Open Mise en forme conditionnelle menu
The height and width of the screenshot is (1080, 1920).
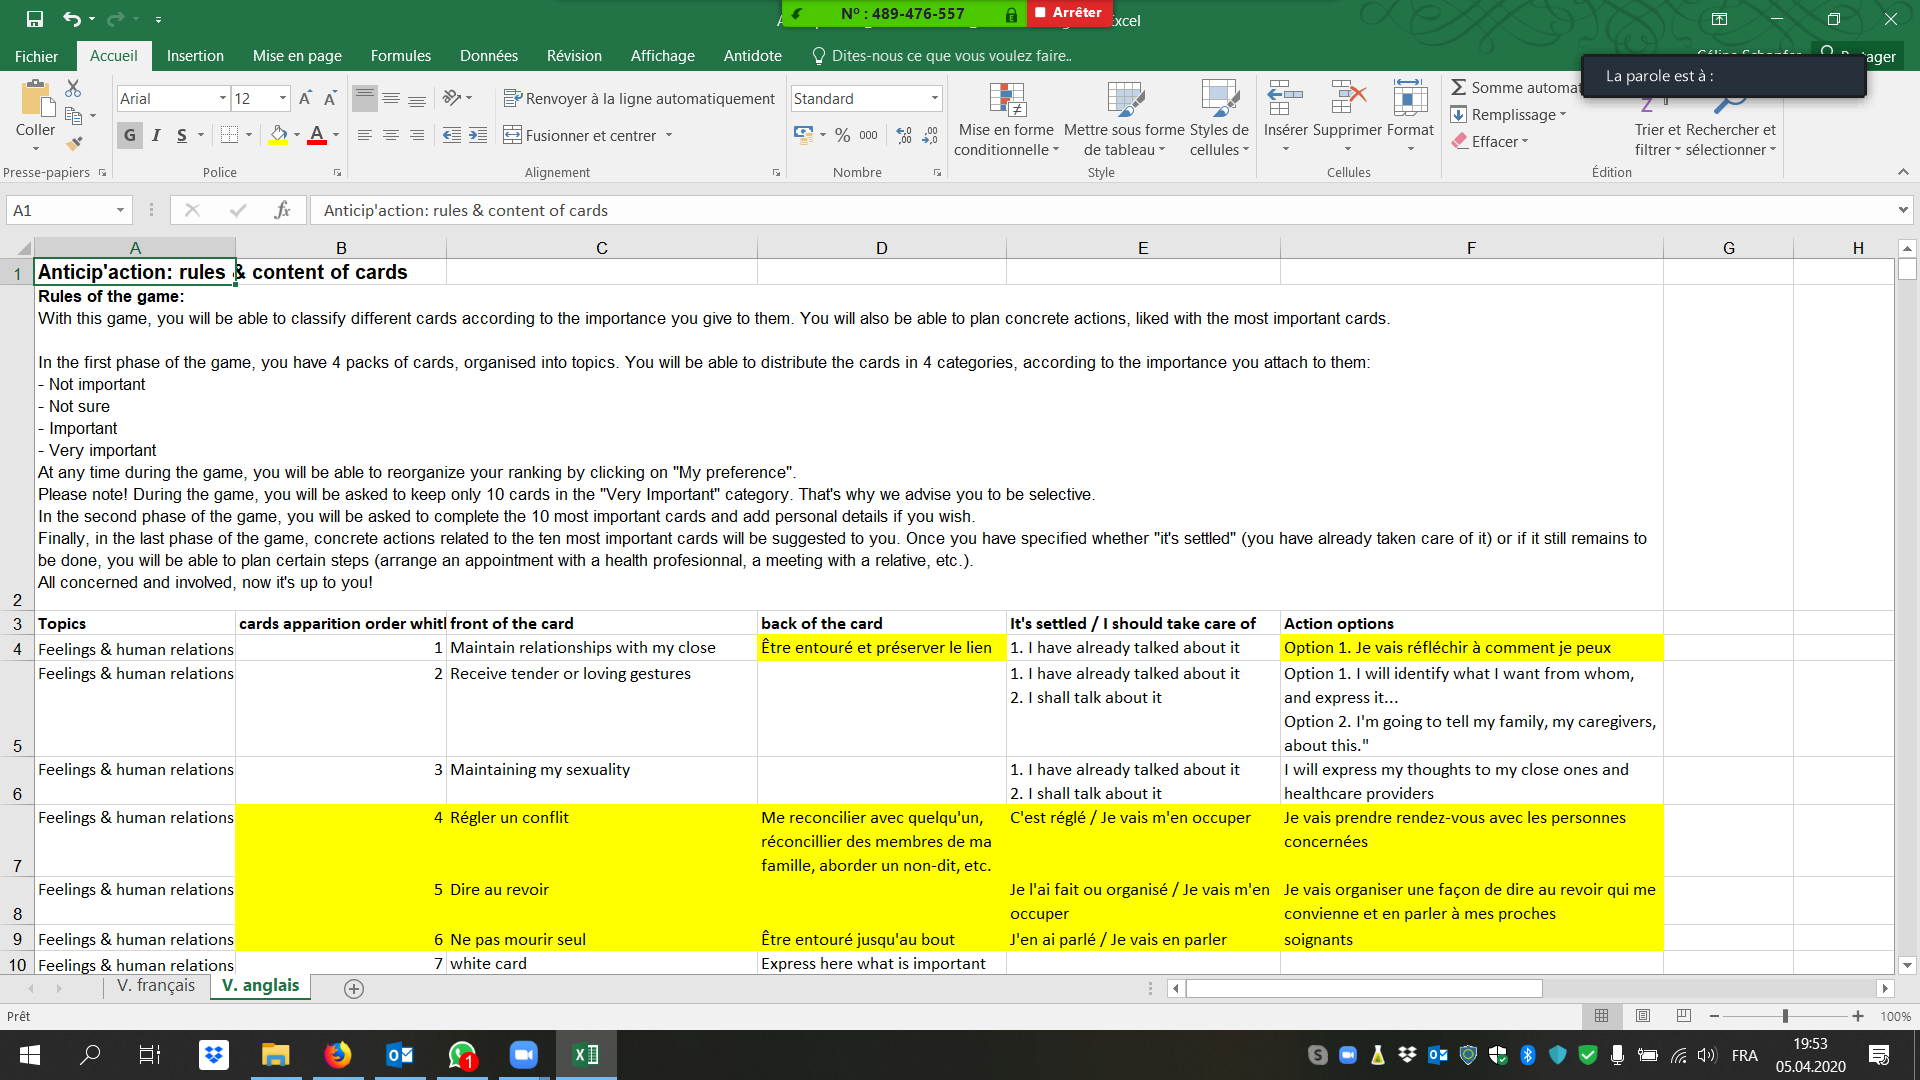1006,118
